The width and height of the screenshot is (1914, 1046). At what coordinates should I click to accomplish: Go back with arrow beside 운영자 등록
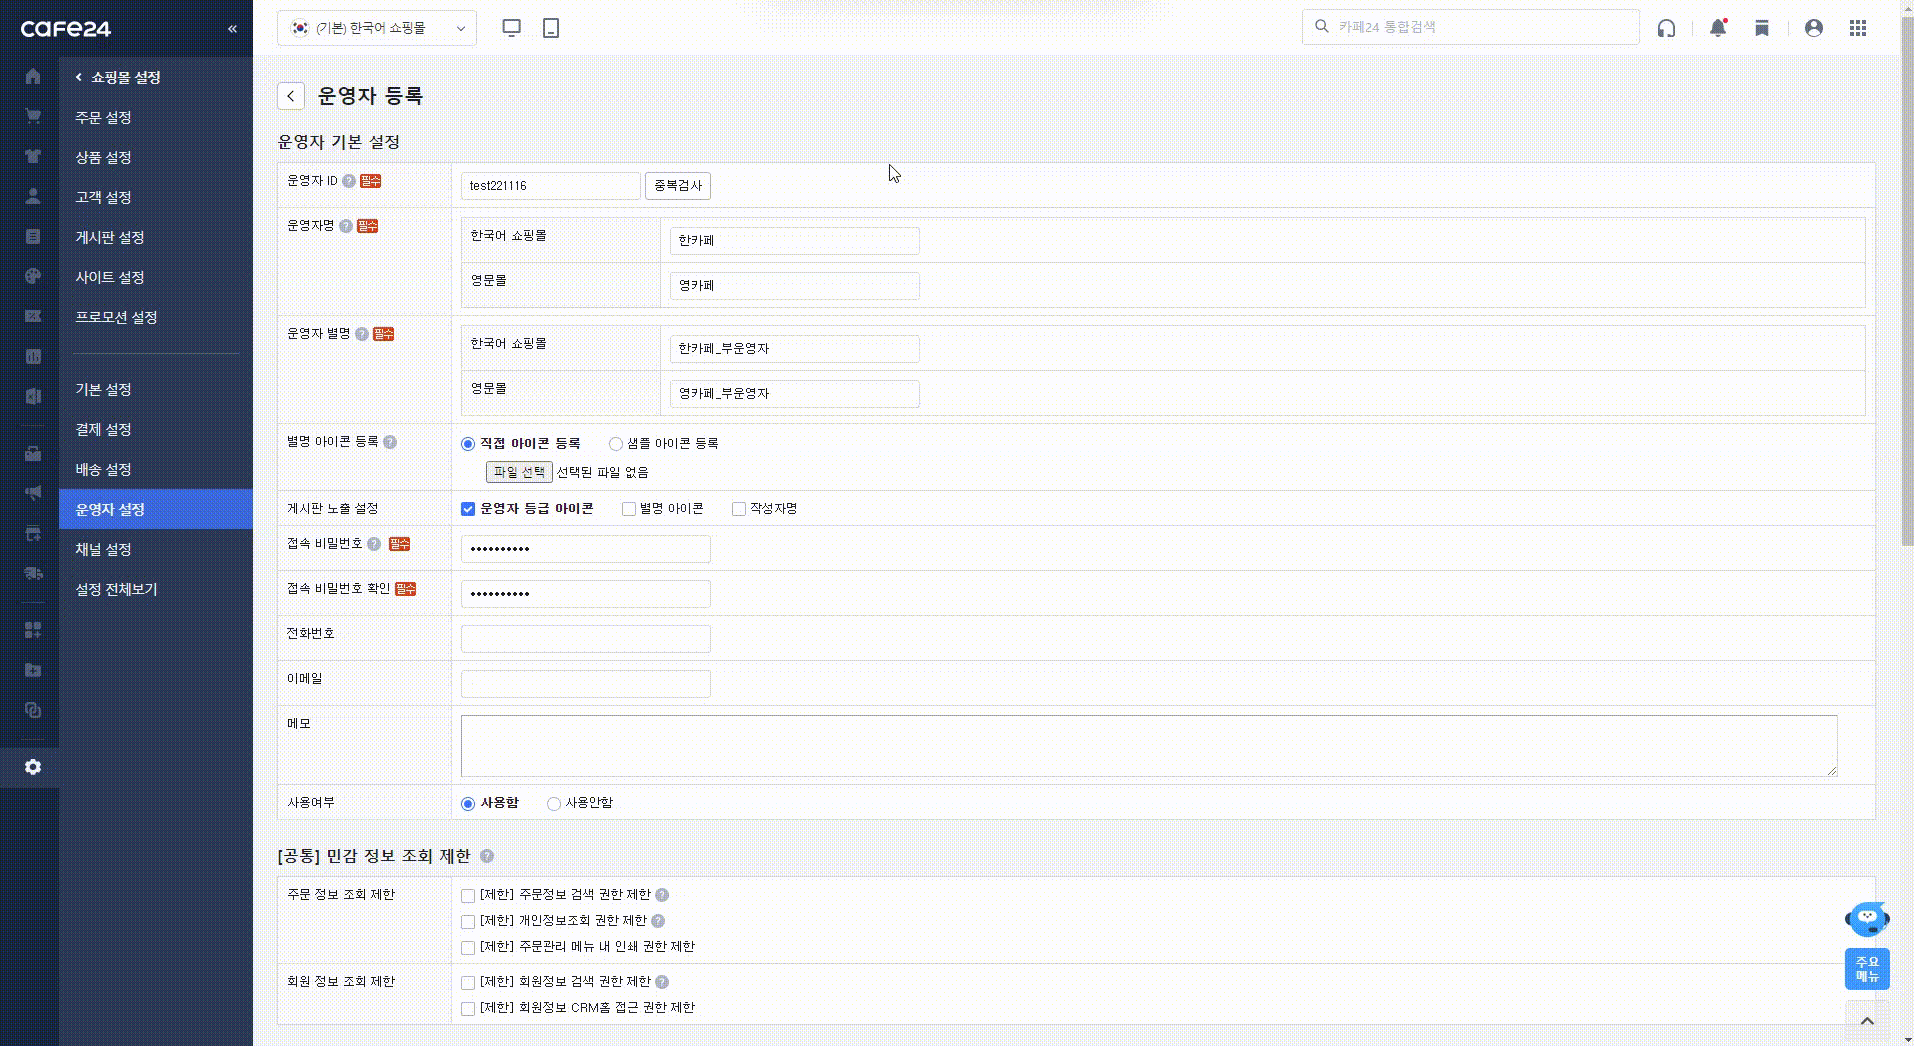click(290, 96)
